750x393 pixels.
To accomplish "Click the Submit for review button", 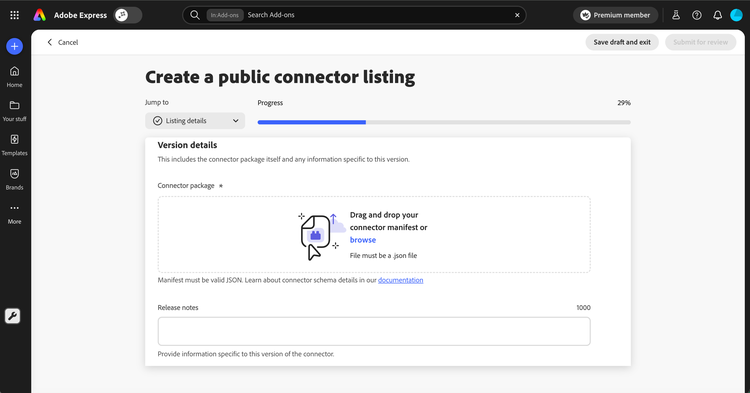I will [700, 42].
